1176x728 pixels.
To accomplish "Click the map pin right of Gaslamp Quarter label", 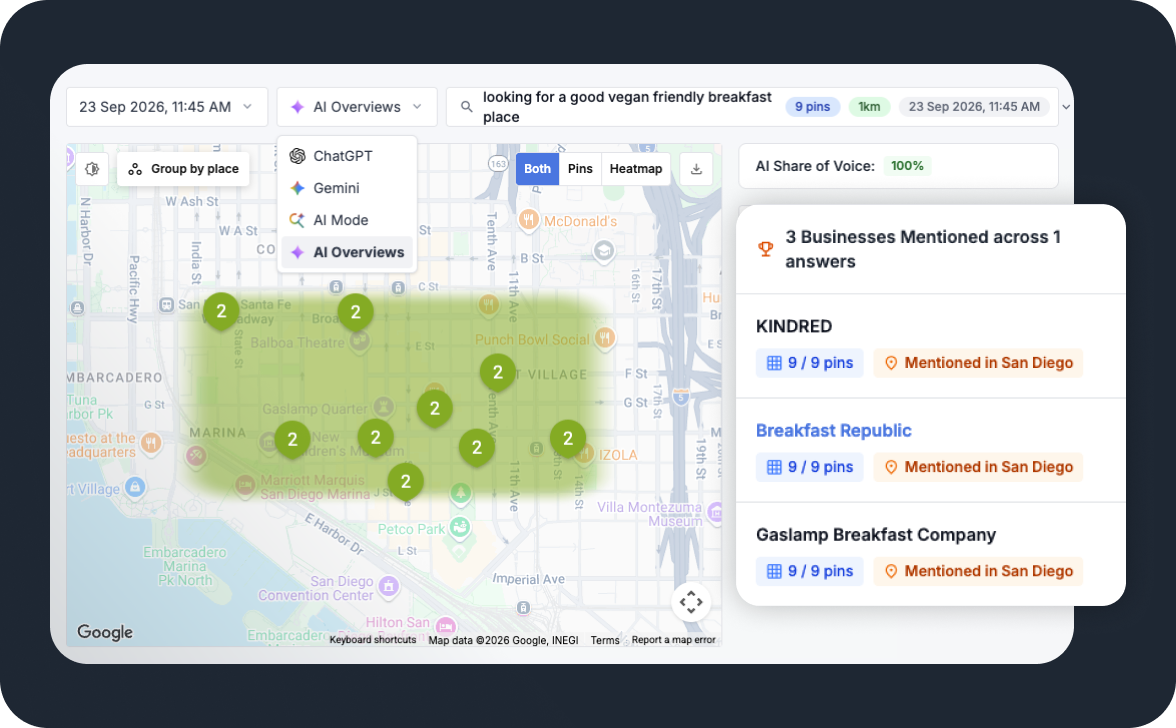I will pos(434,409).
